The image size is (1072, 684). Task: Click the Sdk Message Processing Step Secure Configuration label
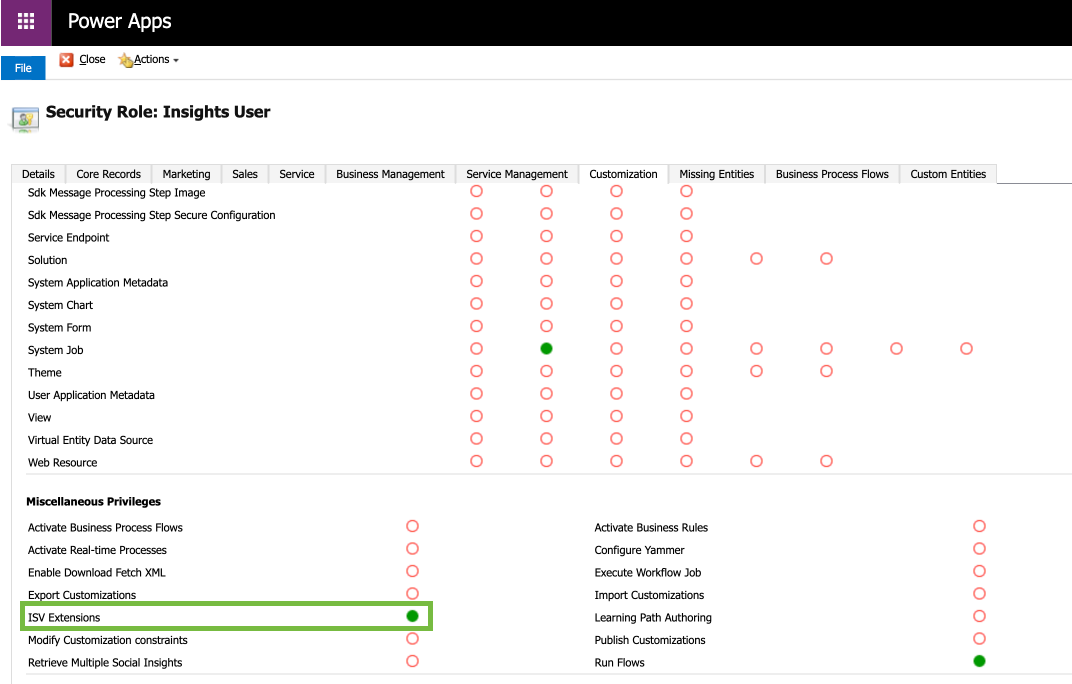(152, 215)
